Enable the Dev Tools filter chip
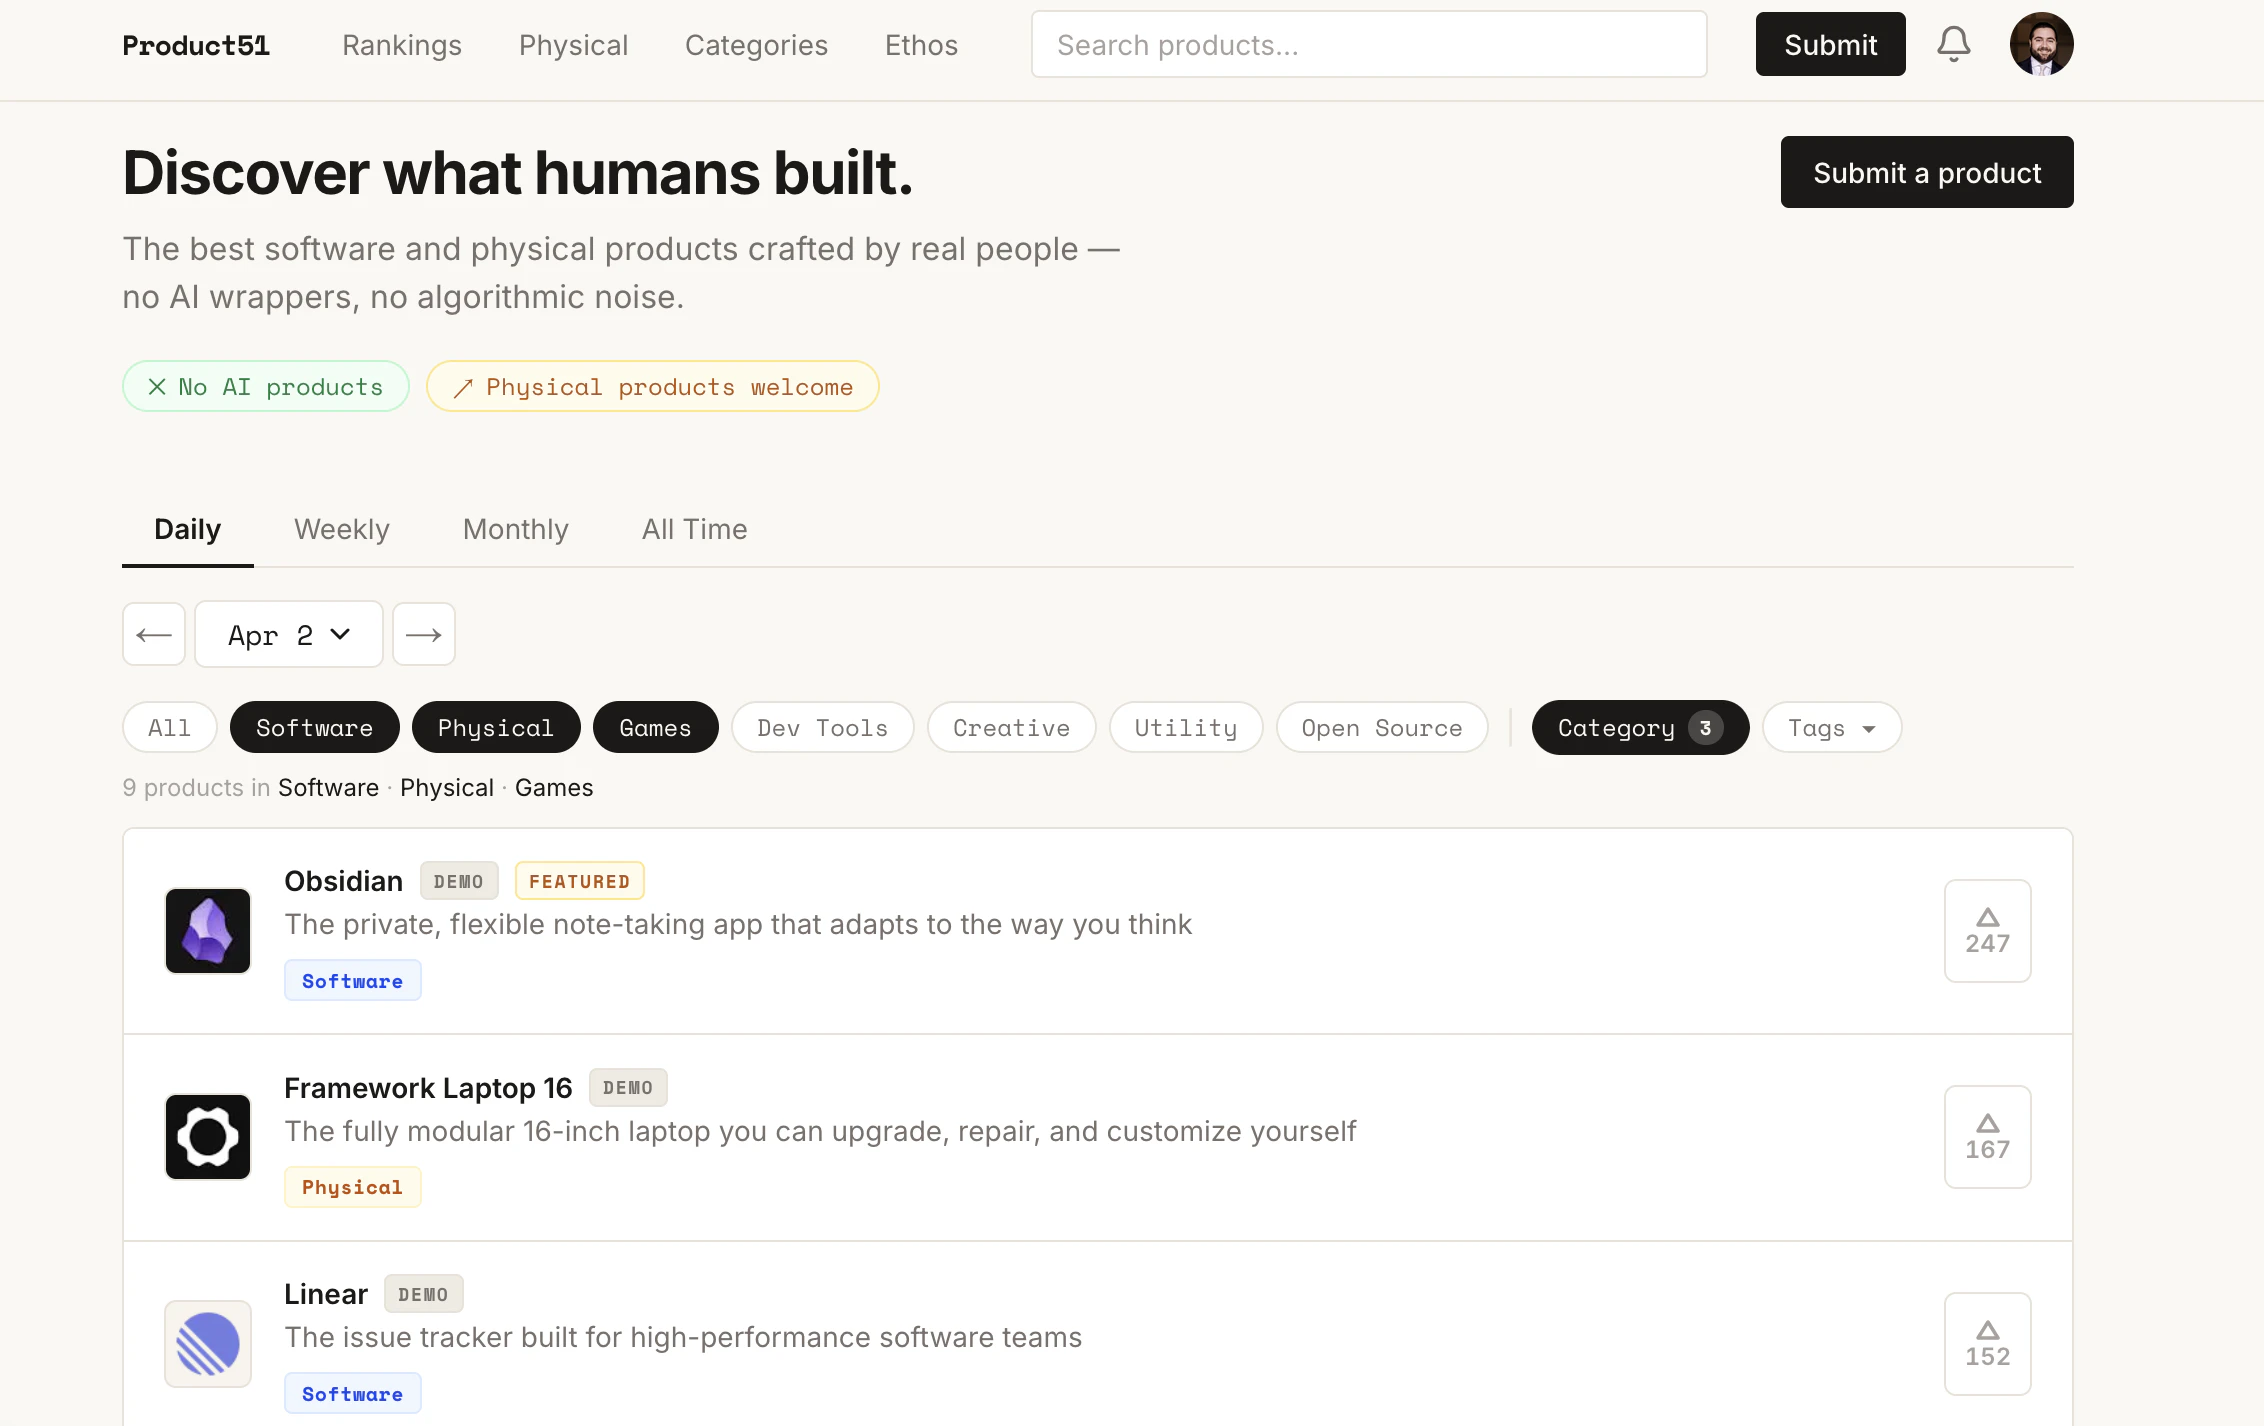Screen dimensions: 2264x1426 [x=822, y=727]
